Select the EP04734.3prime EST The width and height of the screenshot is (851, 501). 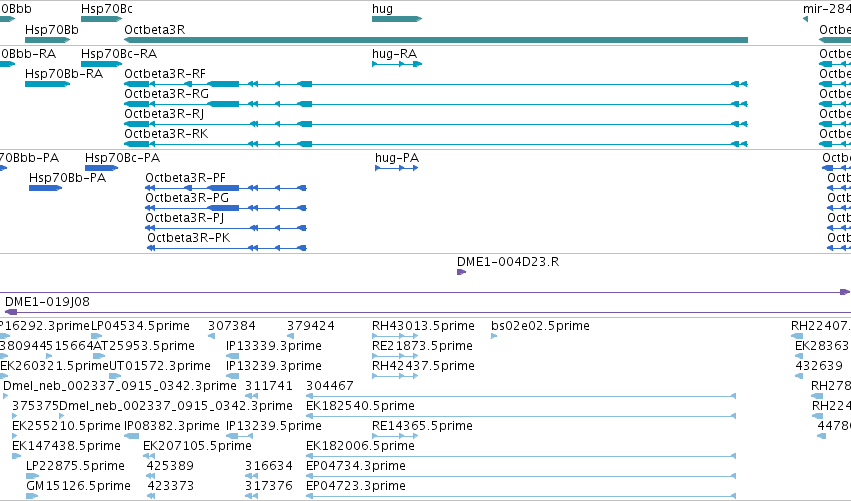pos(521,476)
